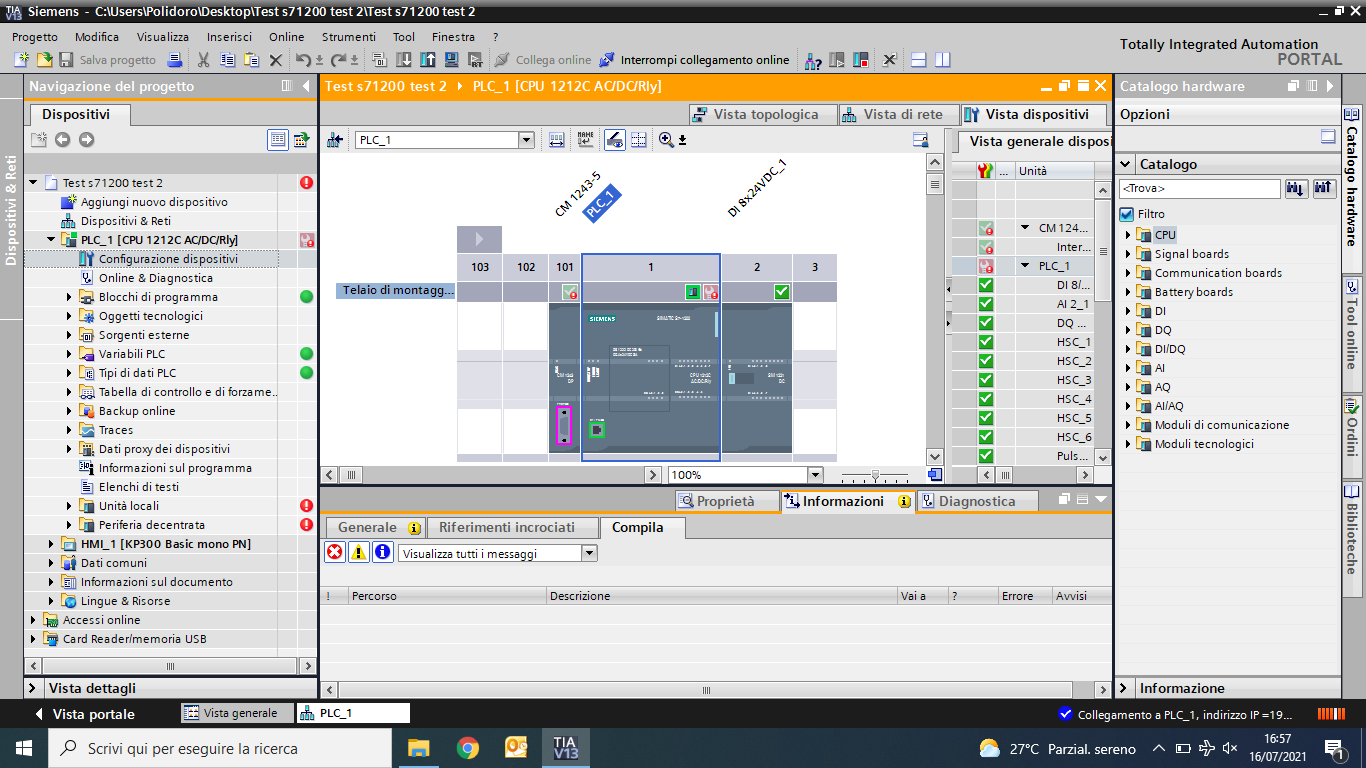
Task: Toggle error messages filter button
Action: coord(335,552)
